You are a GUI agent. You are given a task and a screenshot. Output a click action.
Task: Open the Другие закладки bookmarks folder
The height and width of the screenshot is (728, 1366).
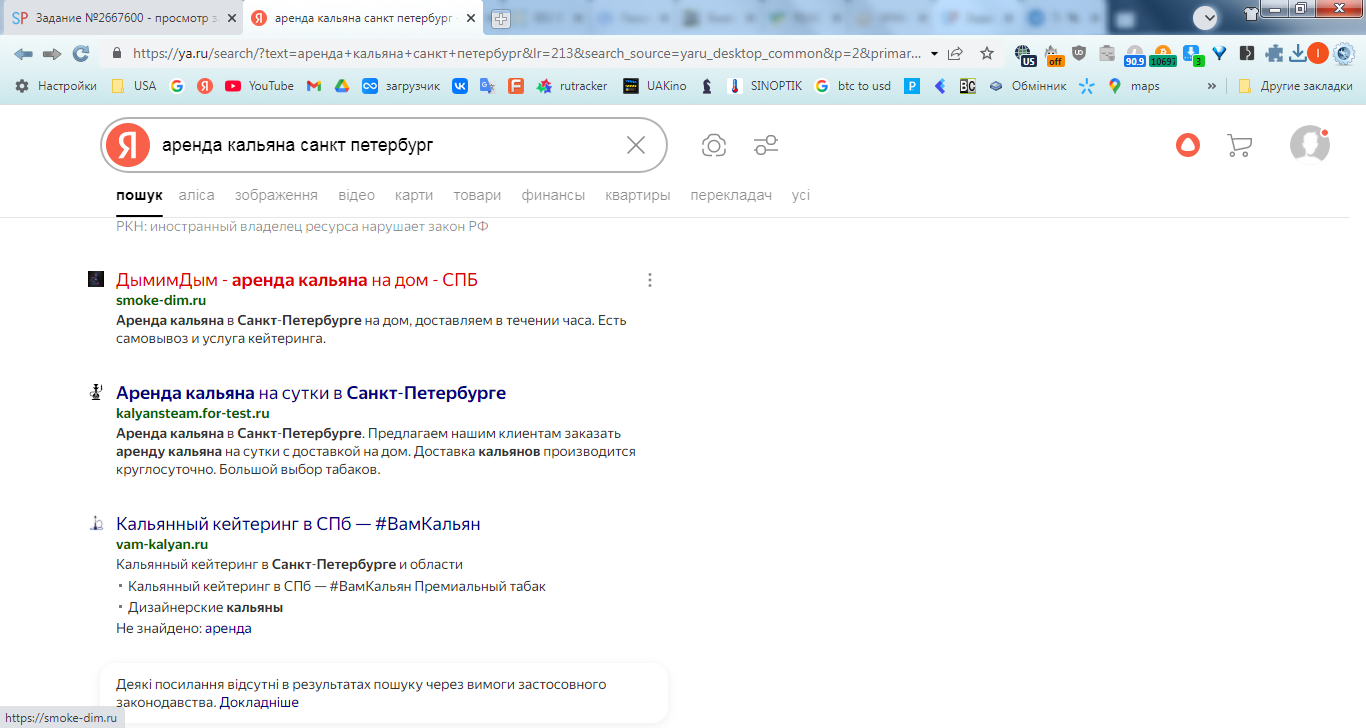coord(1295,86)
